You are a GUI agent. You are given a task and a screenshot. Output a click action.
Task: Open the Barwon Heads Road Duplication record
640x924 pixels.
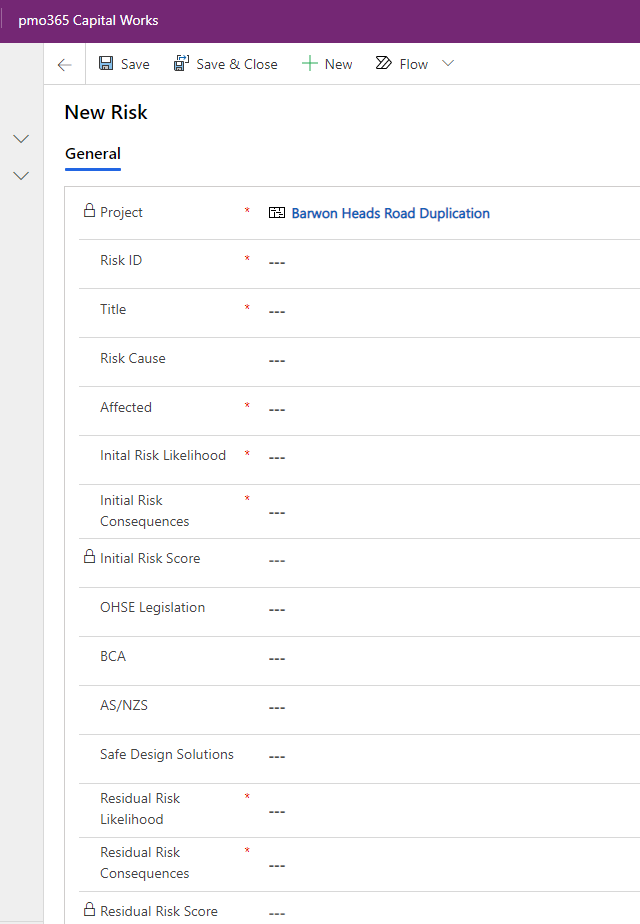[x=390, y=213]
